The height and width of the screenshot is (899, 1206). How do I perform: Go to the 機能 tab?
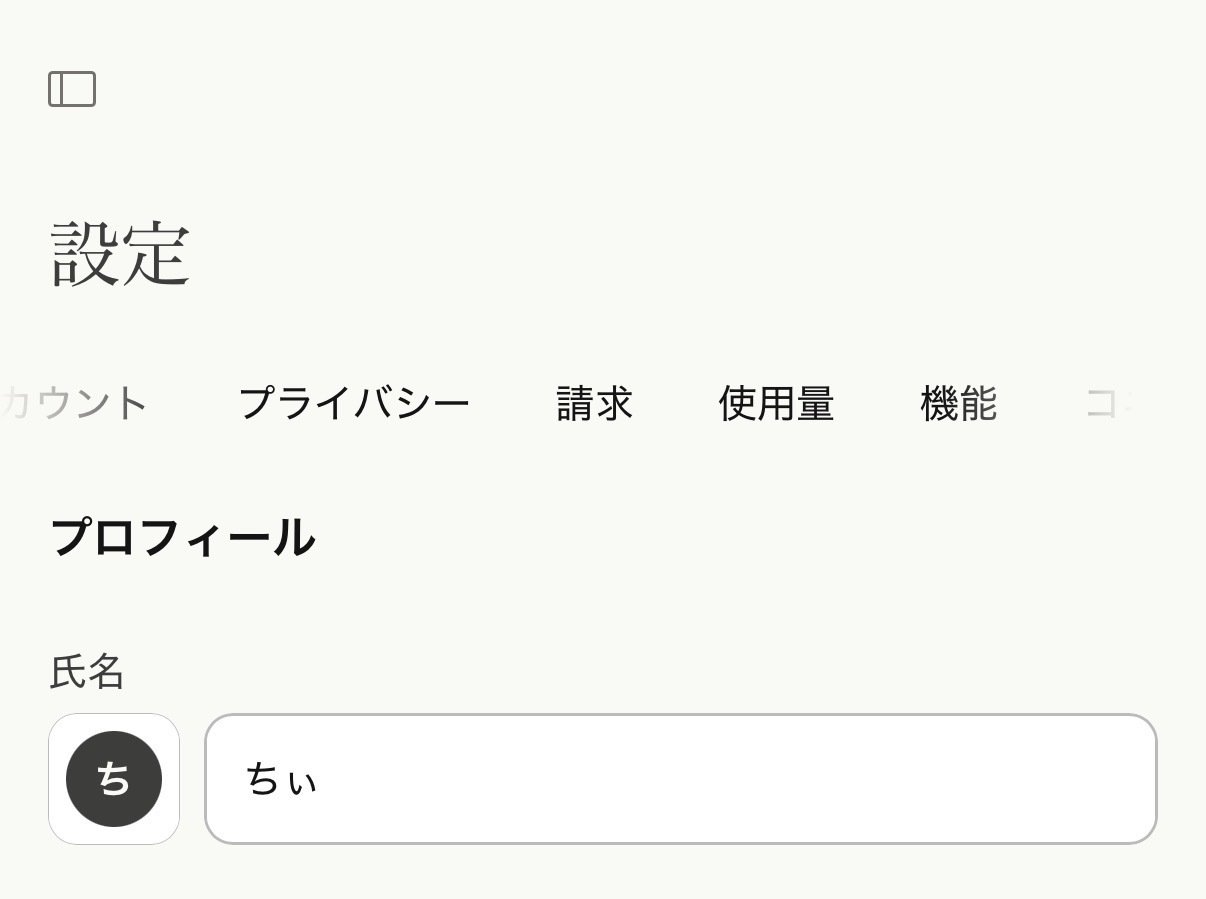(958, 403)
